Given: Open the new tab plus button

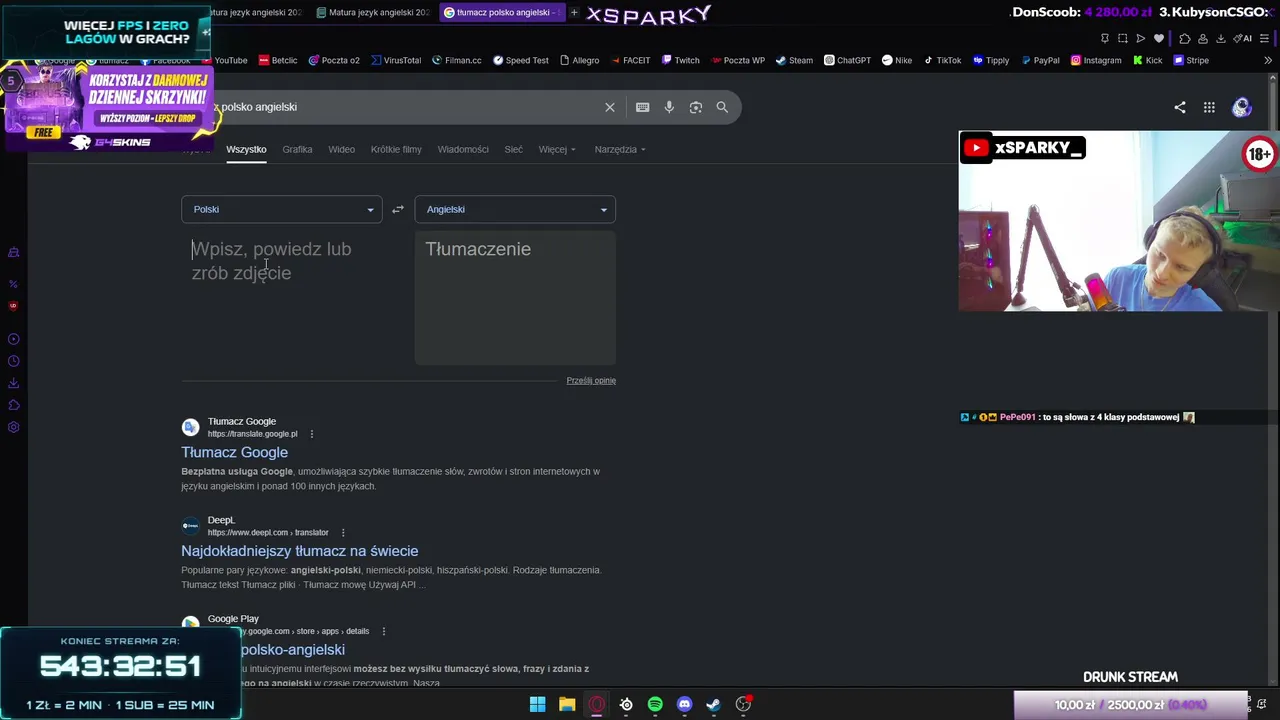Looking at the screenshot, I should tap(574, 12).
